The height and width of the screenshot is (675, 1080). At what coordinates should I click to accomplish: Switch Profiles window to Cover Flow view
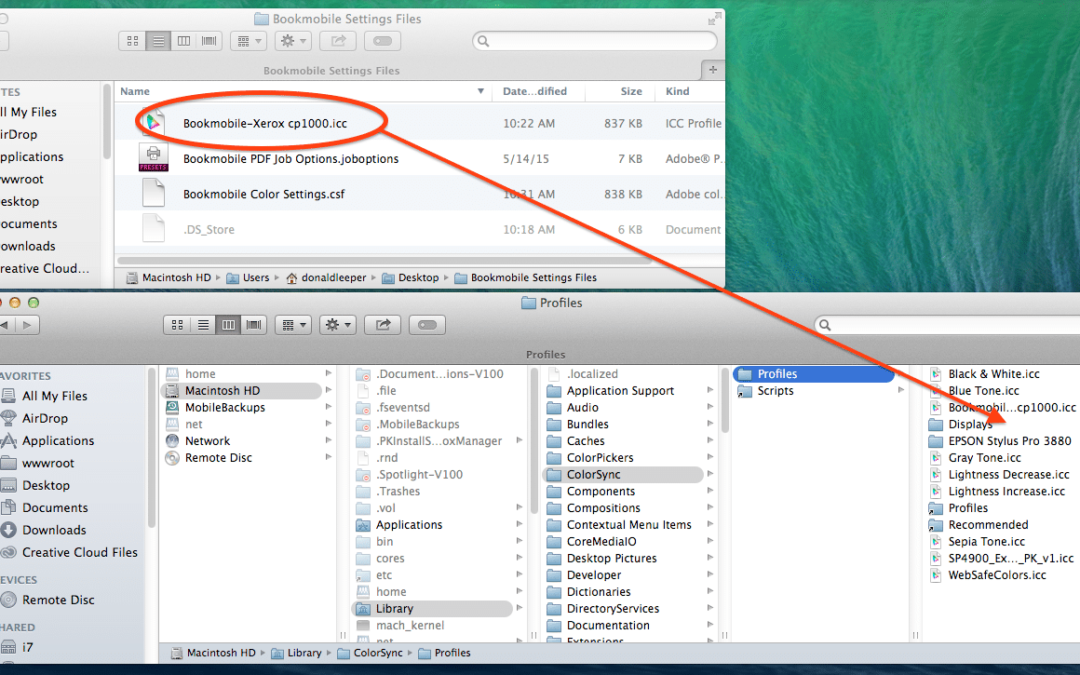click(254, 325)
